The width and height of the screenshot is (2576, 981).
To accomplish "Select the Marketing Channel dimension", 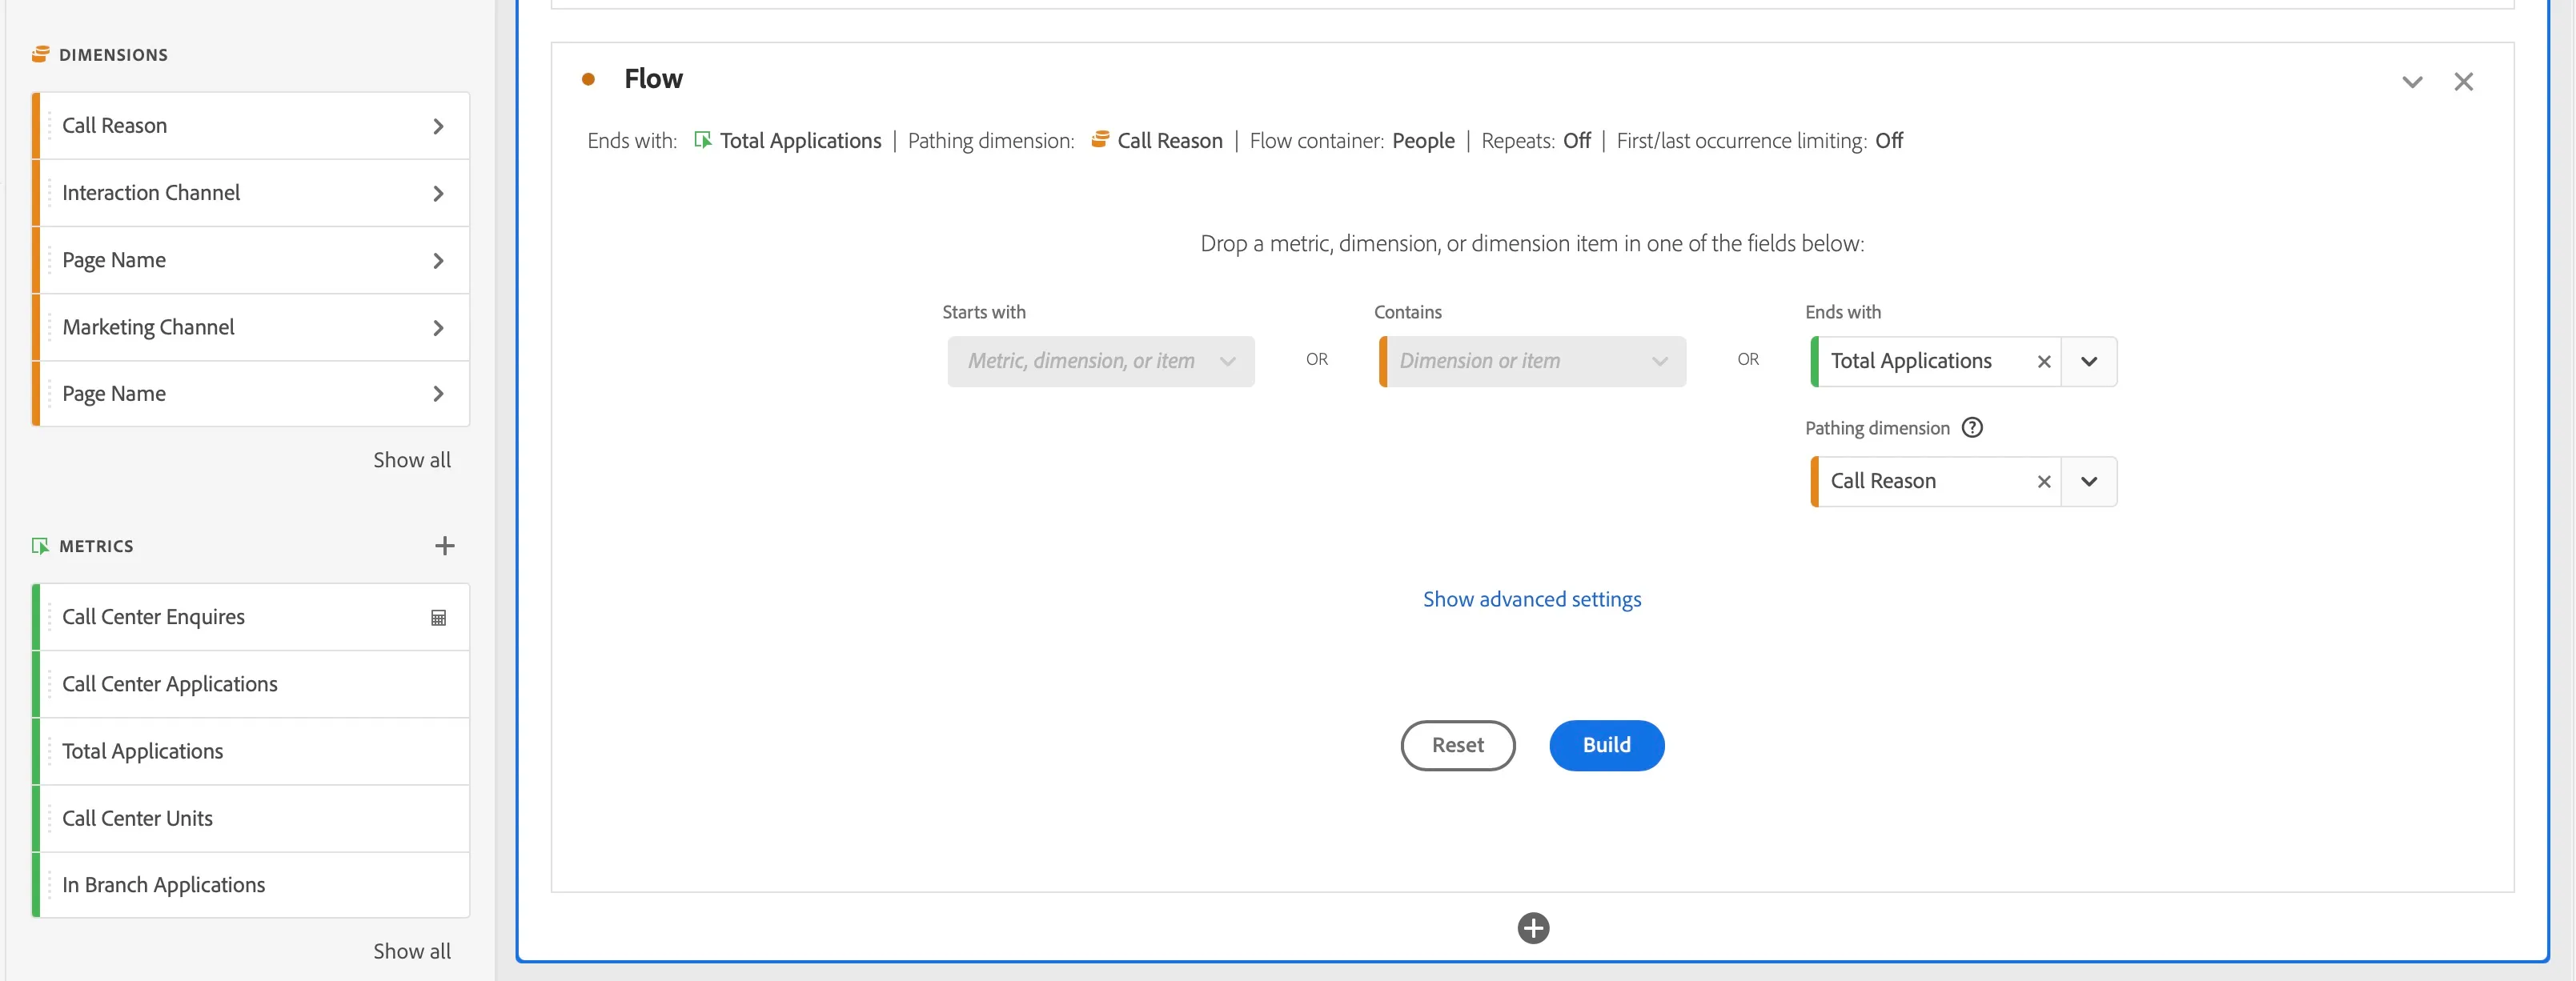I will click(x=251, y=327).
